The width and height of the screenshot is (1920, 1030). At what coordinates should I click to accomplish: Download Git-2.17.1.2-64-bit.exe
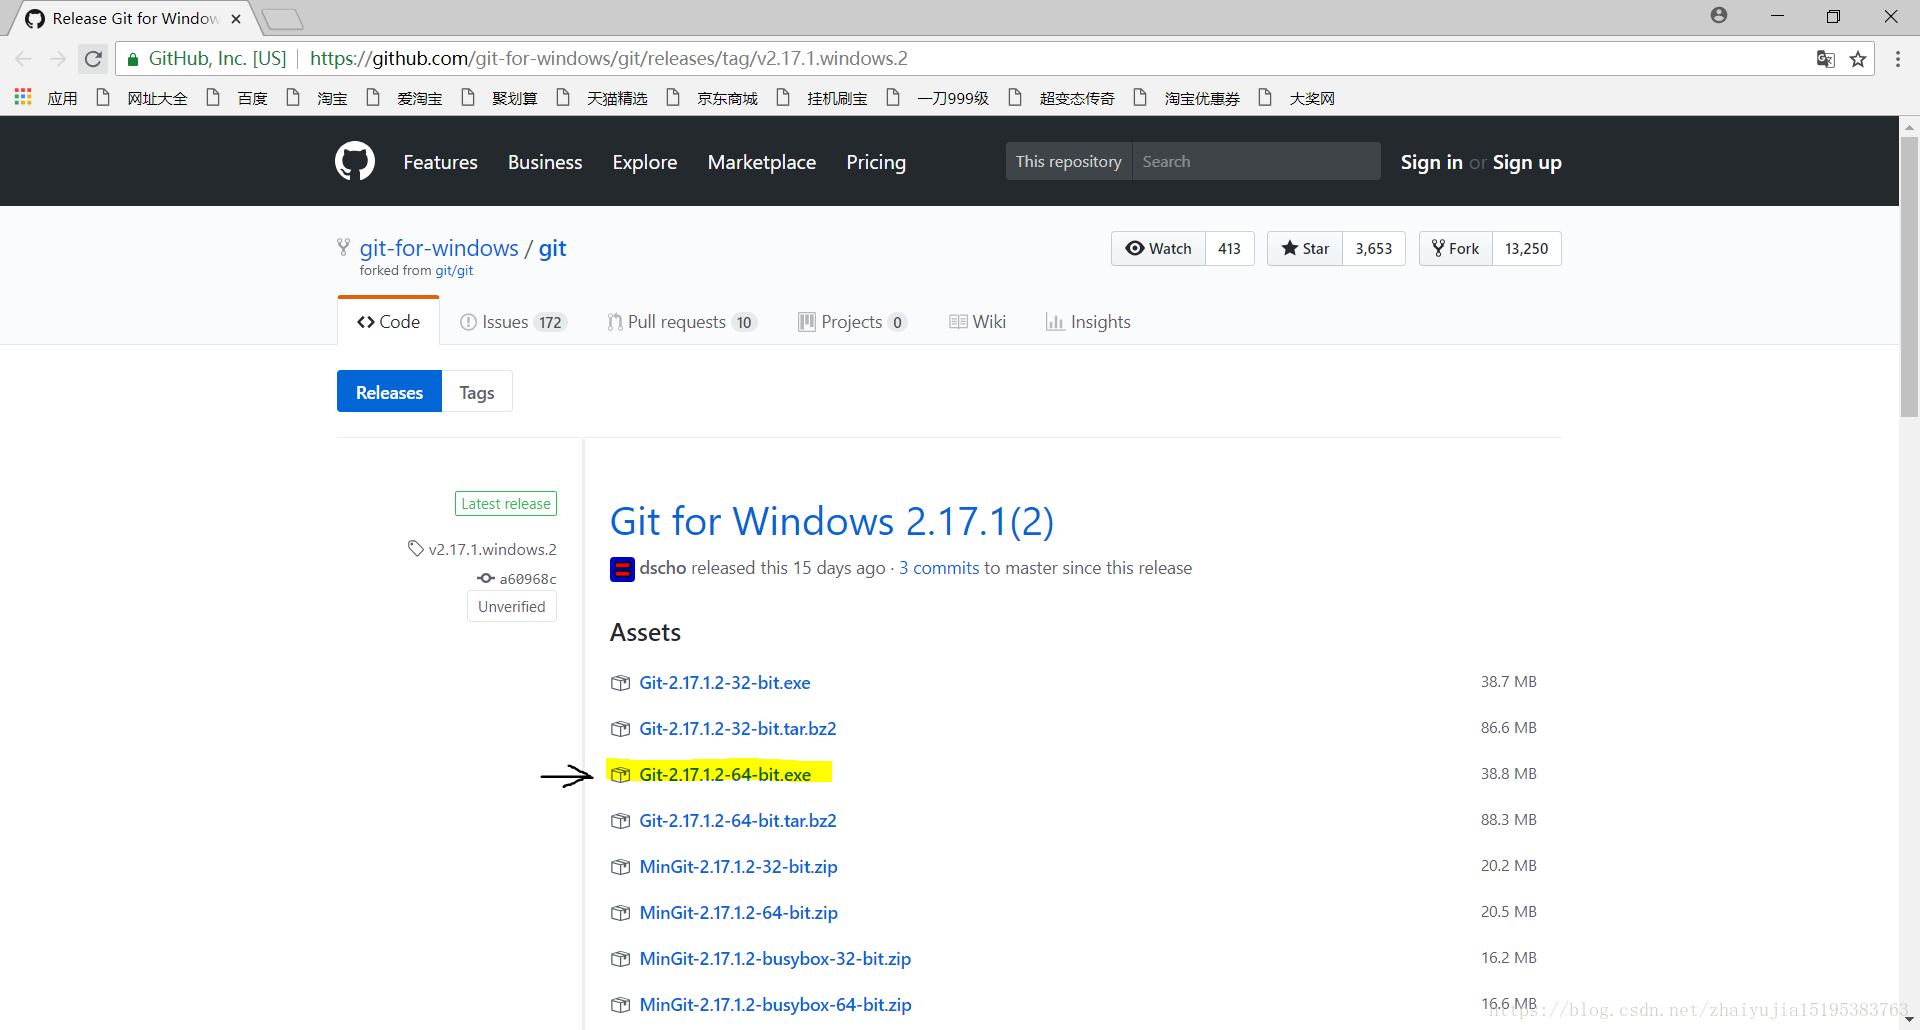[725, 775]
